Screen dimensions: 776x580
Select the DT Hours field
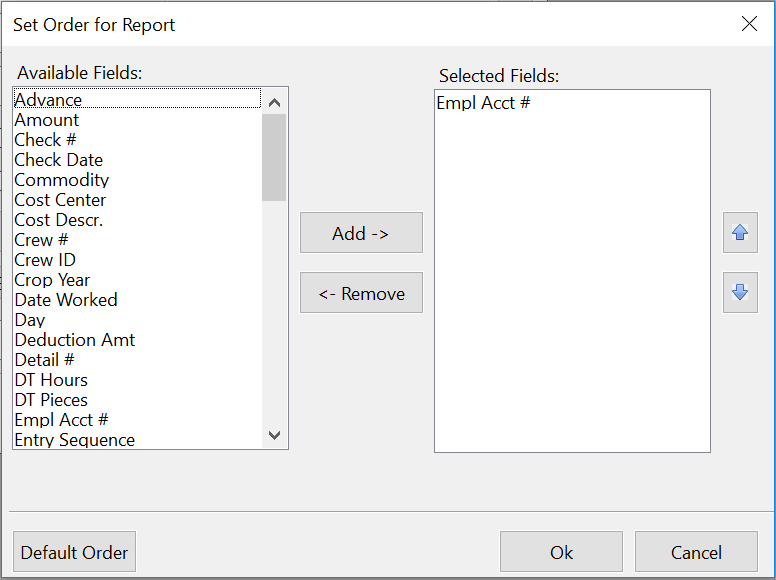pyautogui.click(x=51, y=380)
